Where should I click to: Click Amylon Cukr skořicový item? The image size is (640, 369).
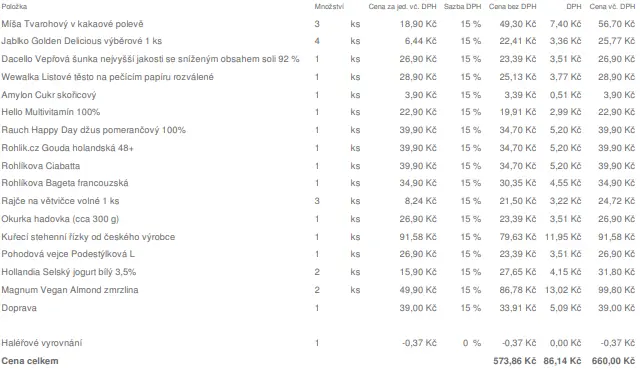point(49,95)
